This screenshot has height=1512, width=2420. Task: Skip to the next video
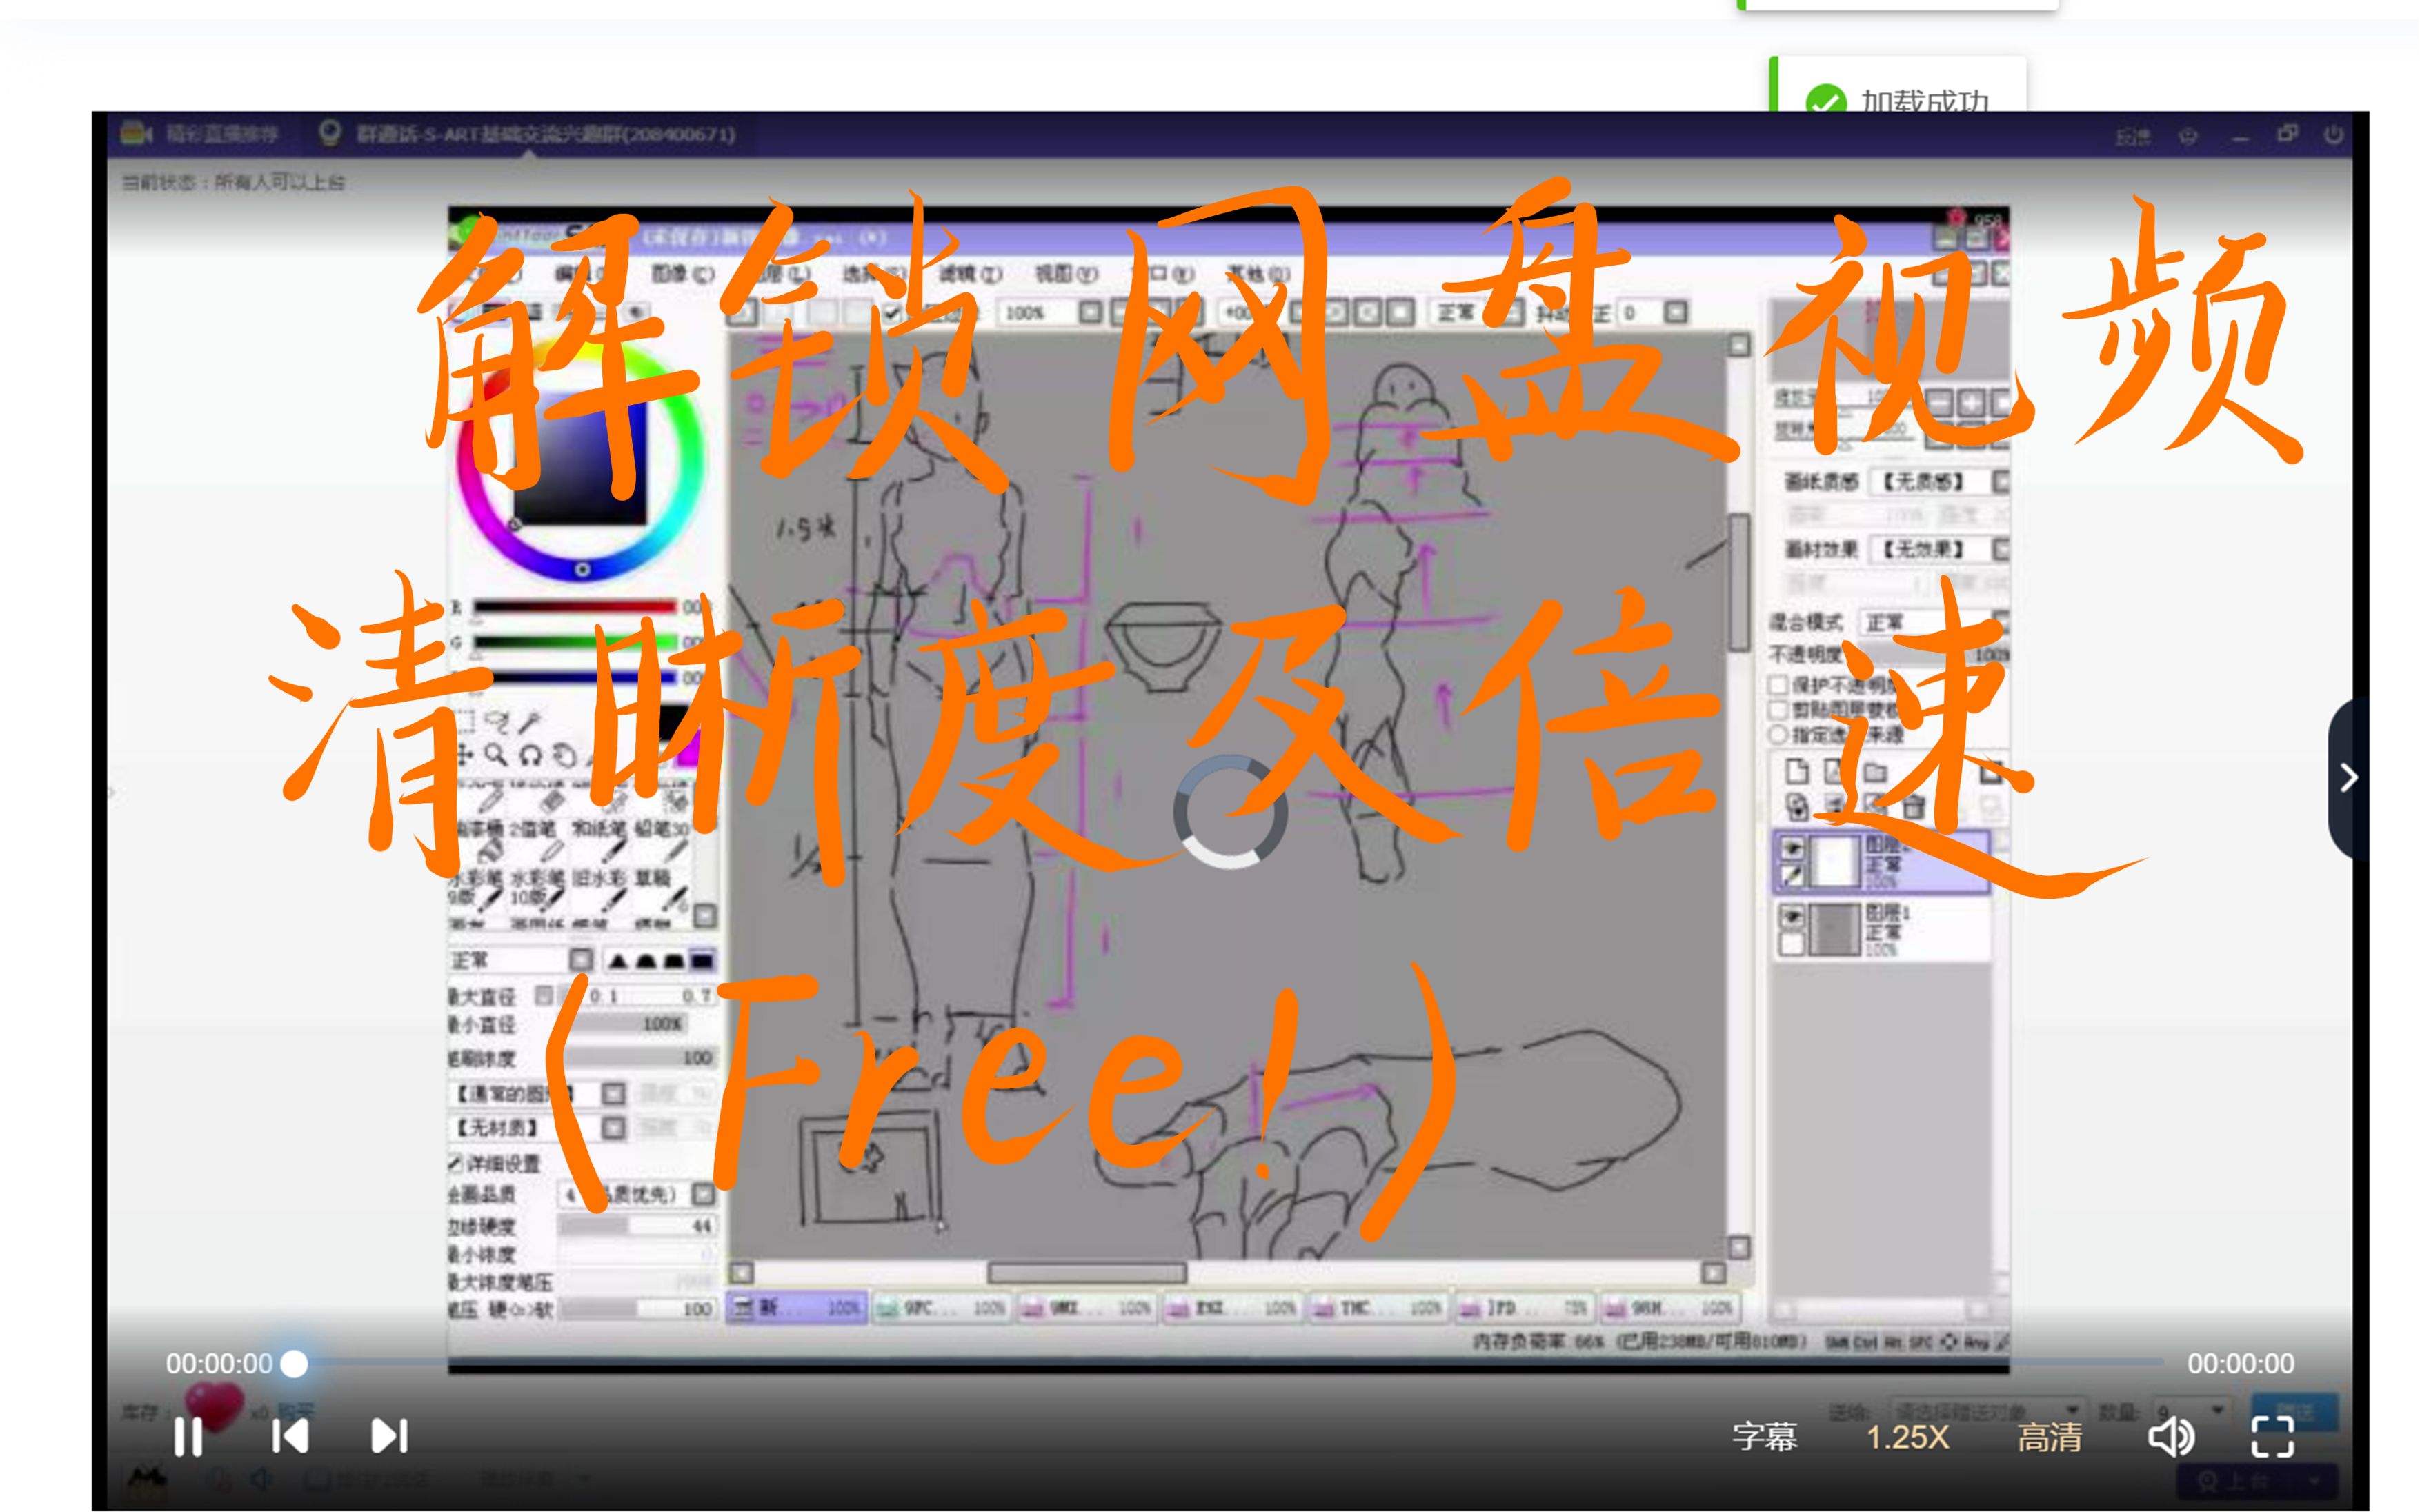click(x=389, y=1437)
